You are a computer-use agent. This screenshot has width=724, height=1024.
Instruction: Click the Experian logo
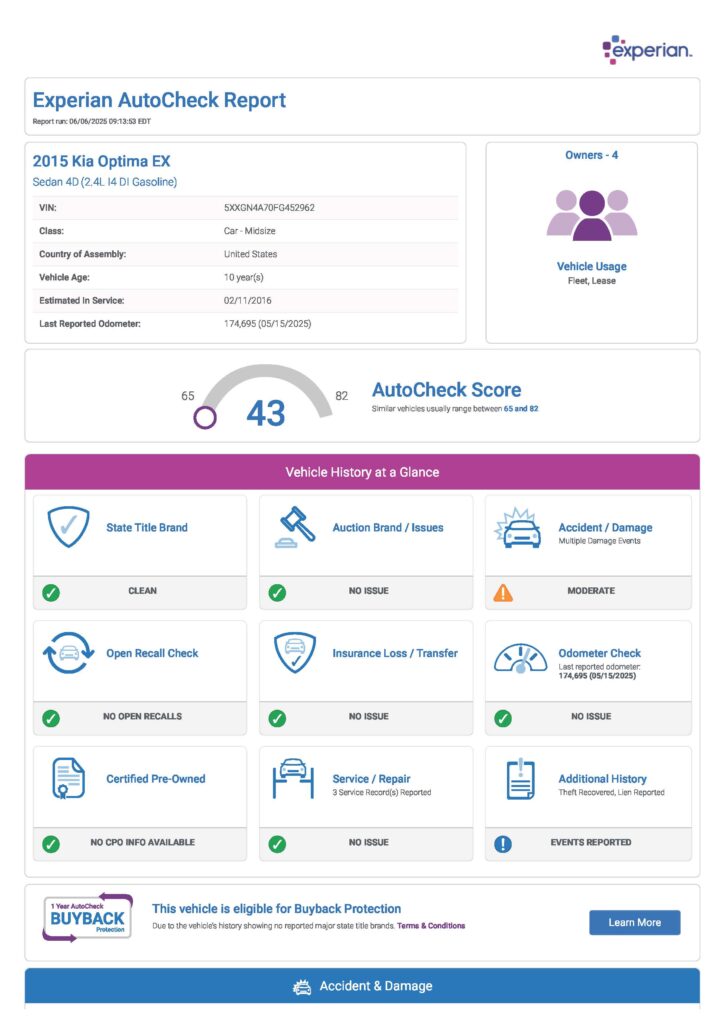(646, 49)
